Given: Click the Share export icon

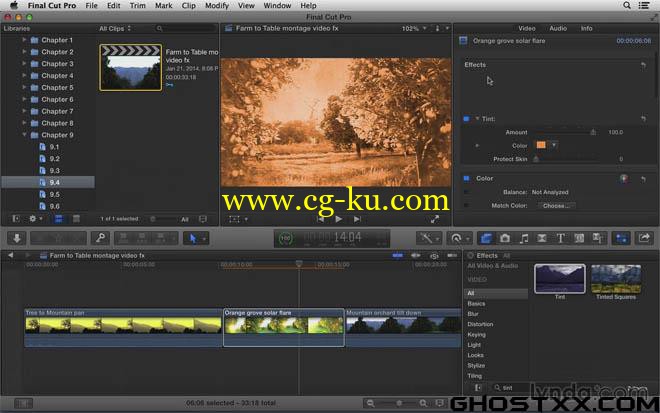Looking at the screenshot, I should pyautogui.click(x=644, y=238).
